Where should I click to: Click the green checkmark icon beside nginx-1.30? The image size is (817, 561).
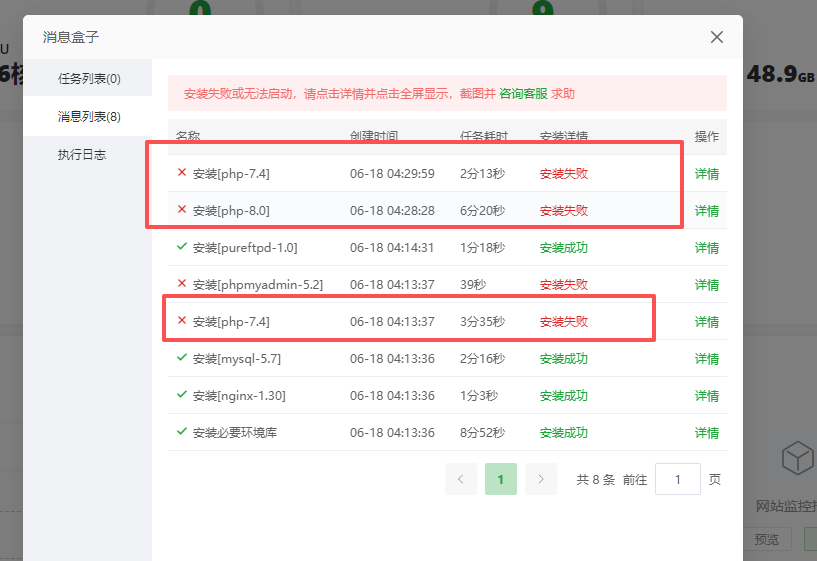click(182, 394)
